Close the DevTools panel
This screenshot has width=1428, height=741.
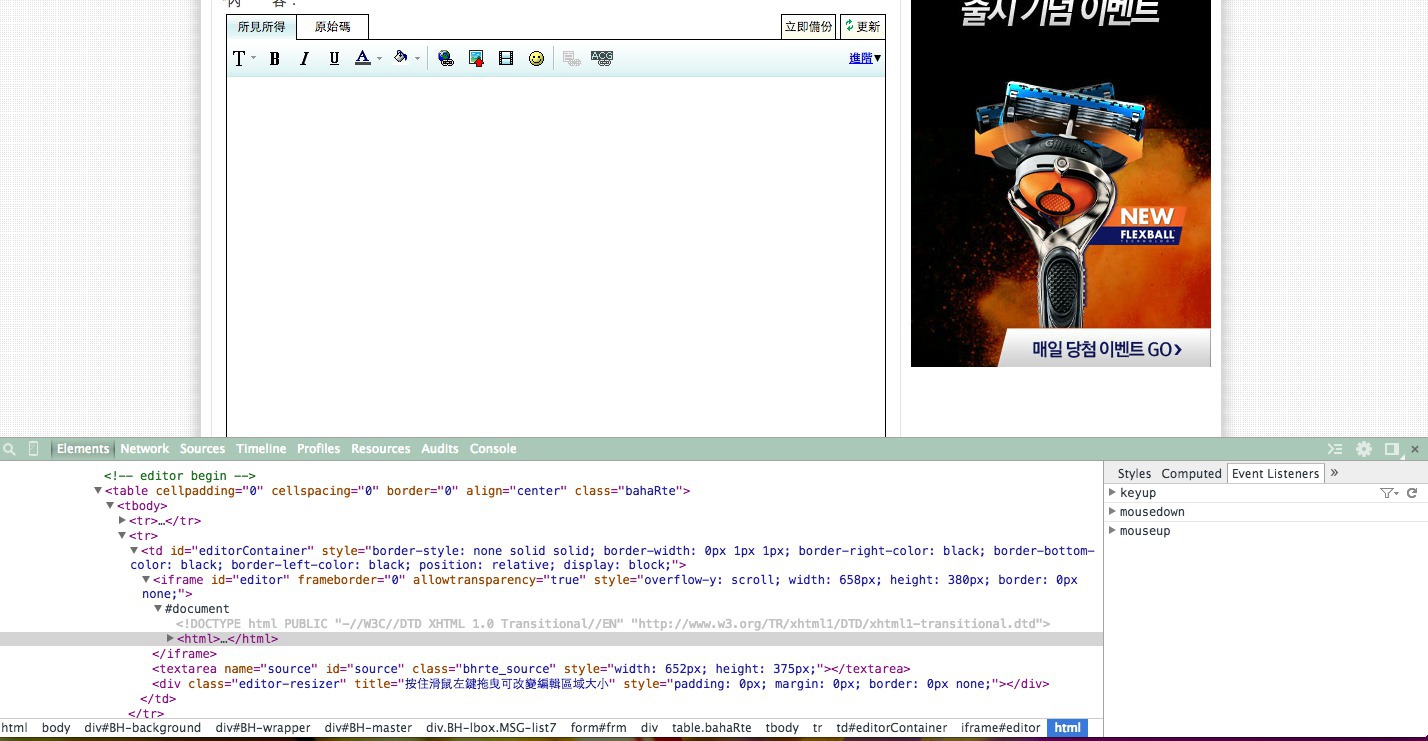(x=1415, y=449)
